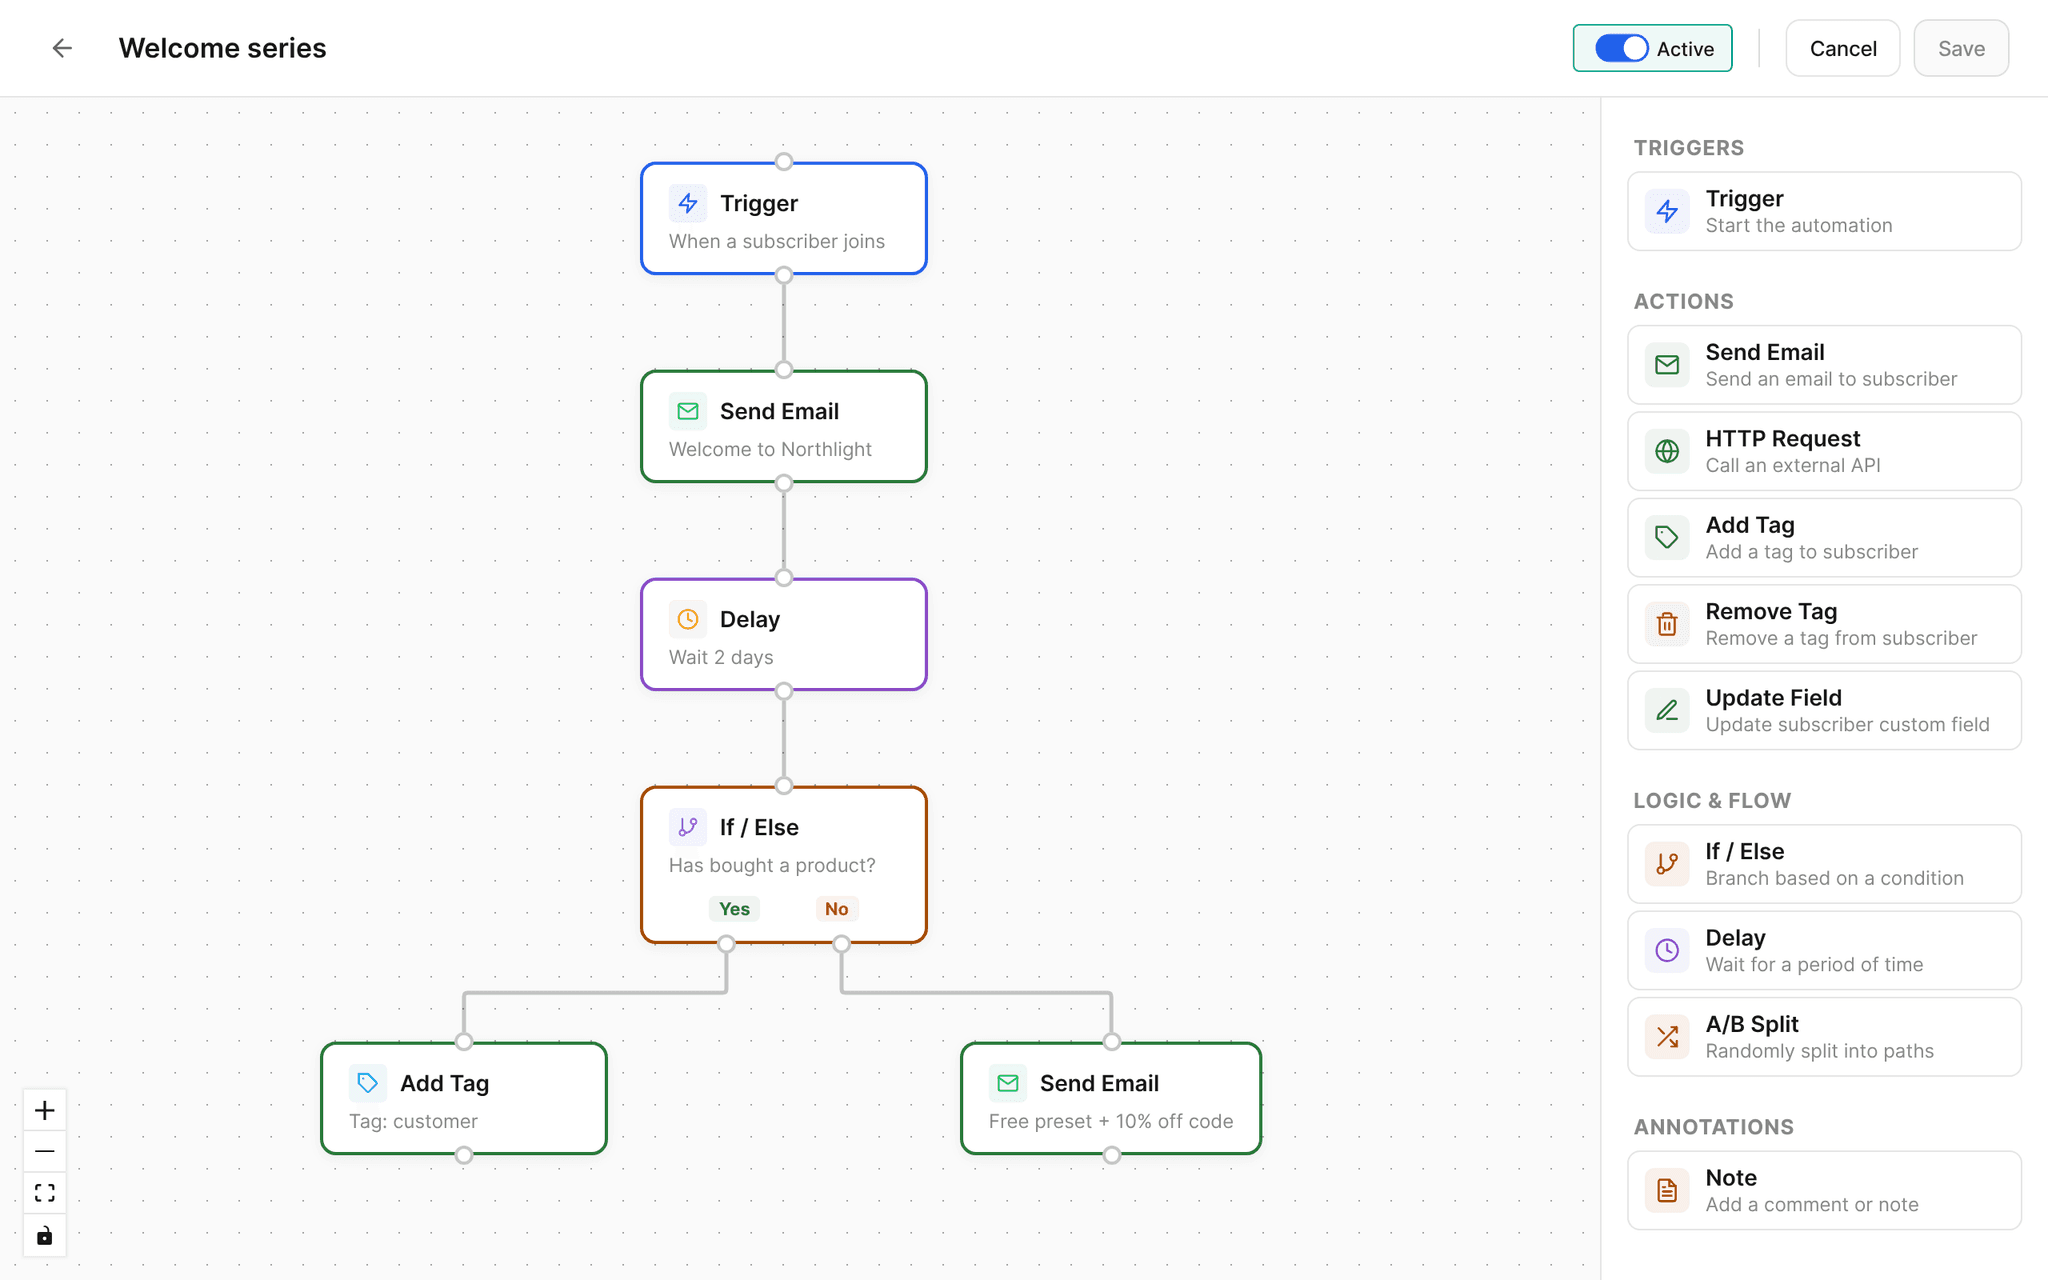This screenshot has width=2048, height=1280.
Task: Click "Randomly split into paths" text
Action: 1819,1051
